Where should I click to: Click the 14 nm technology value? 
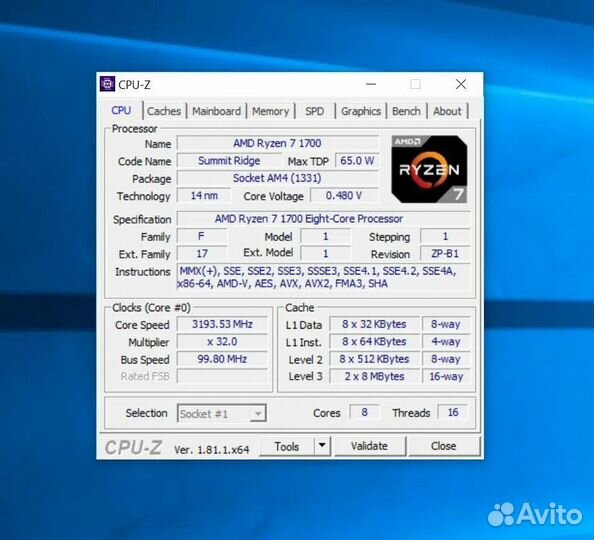204,196
